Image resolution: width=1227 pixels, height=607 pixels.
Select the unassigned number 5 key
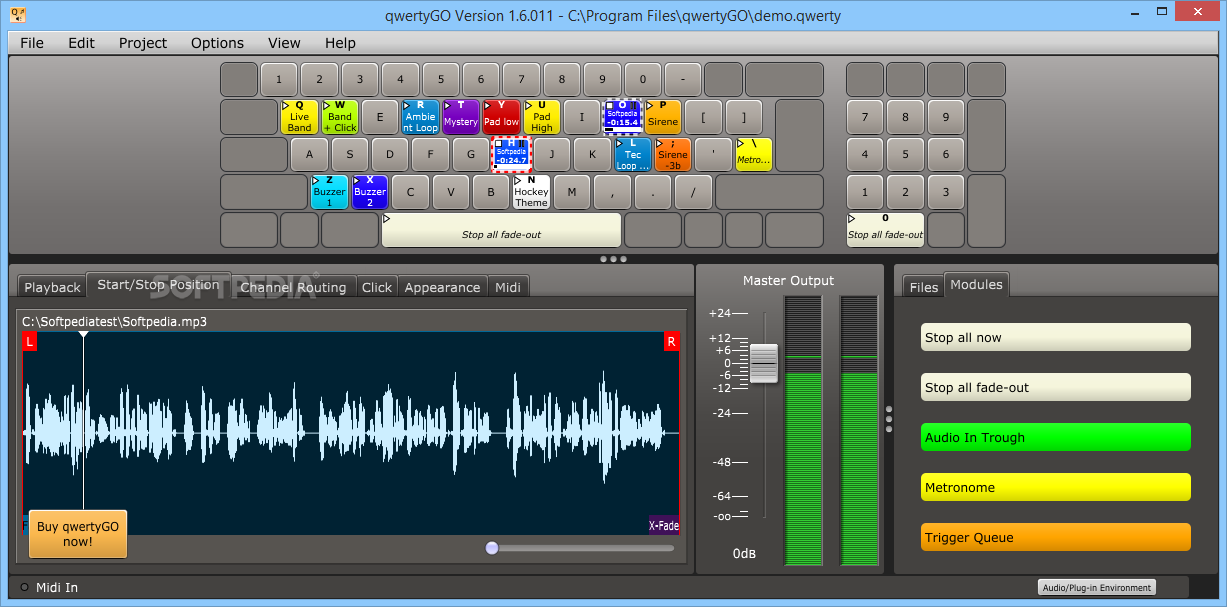click(440, 79)
